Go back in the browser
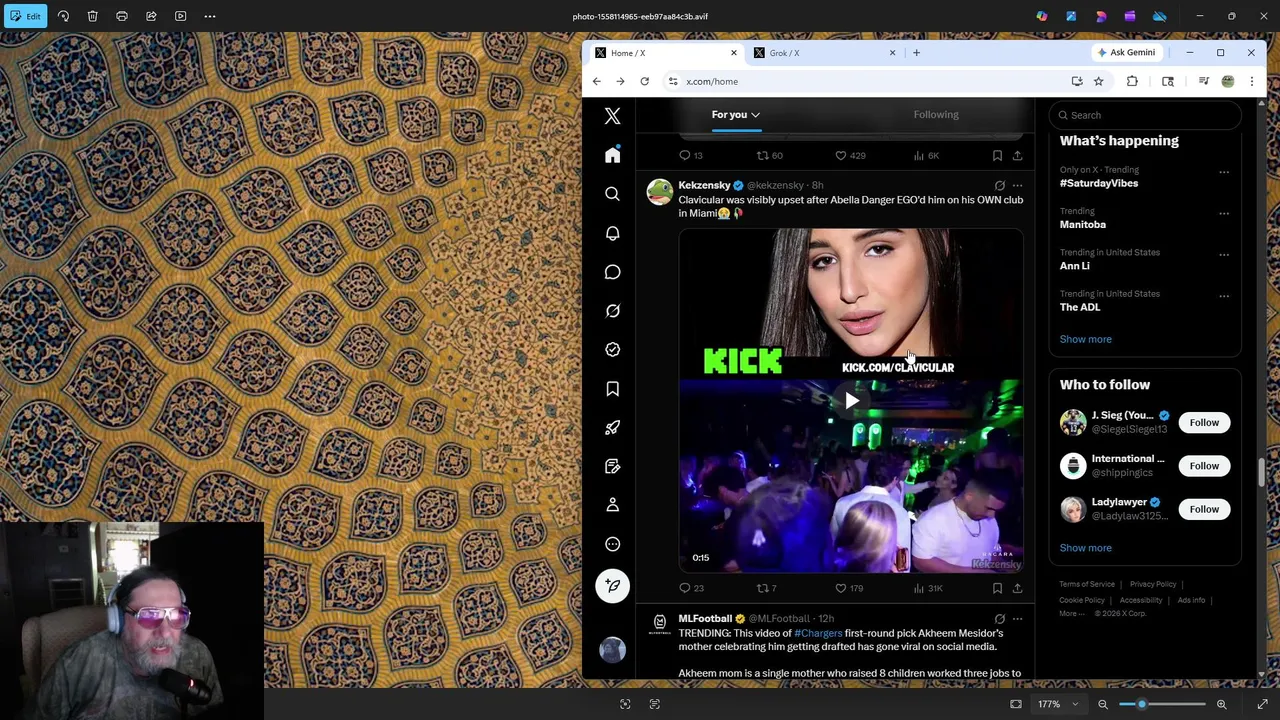The height and width of the screenshot is (720, 1280). tap(597, 81)
